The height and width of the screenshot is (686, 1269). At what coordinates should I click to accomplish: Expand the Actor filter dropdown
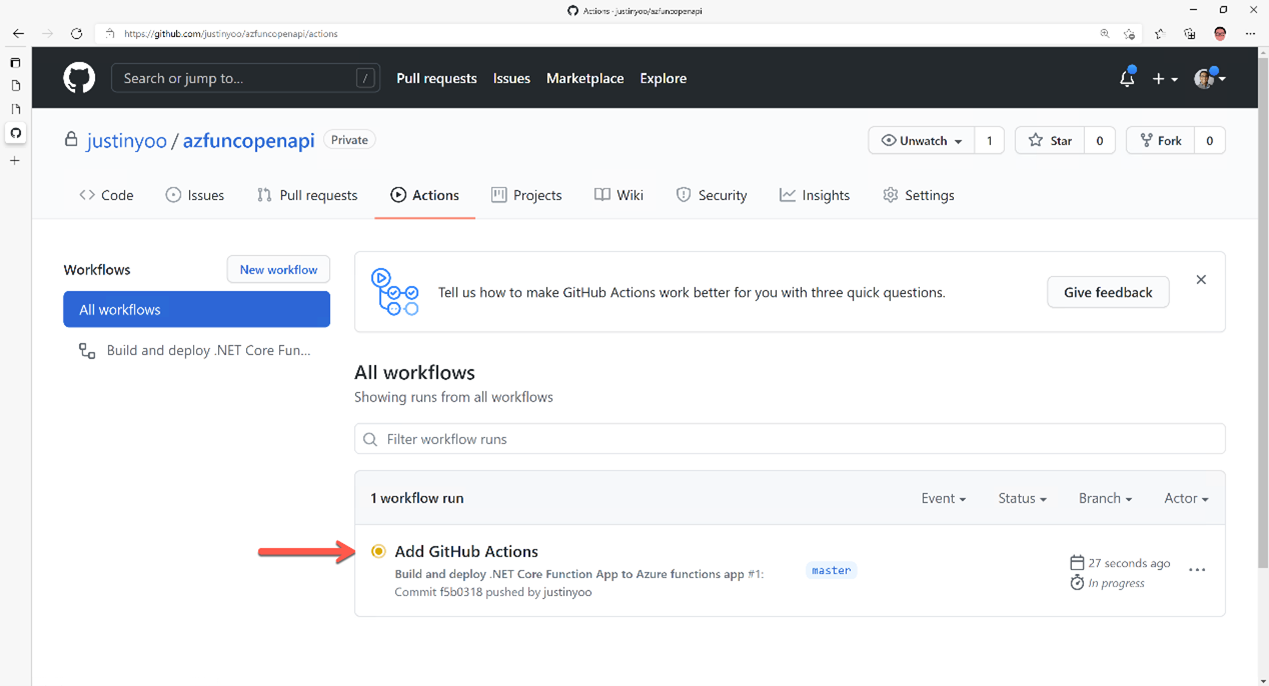(1186, 498)
